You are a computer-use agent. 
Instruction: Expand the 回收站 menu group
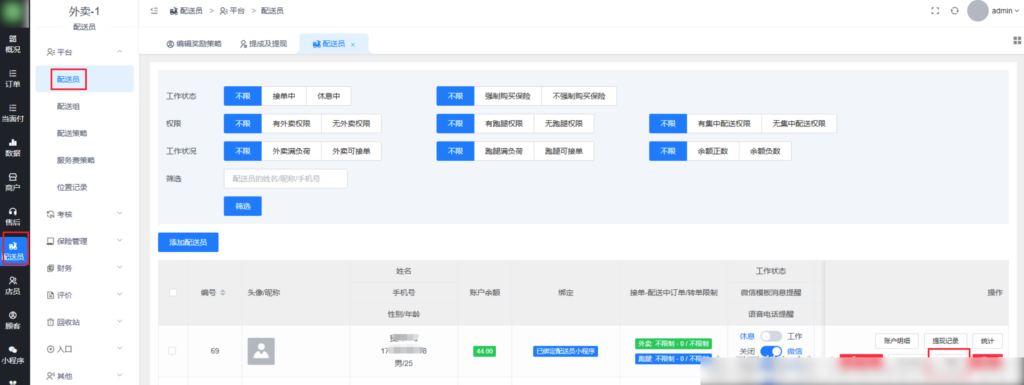(84, 322)
